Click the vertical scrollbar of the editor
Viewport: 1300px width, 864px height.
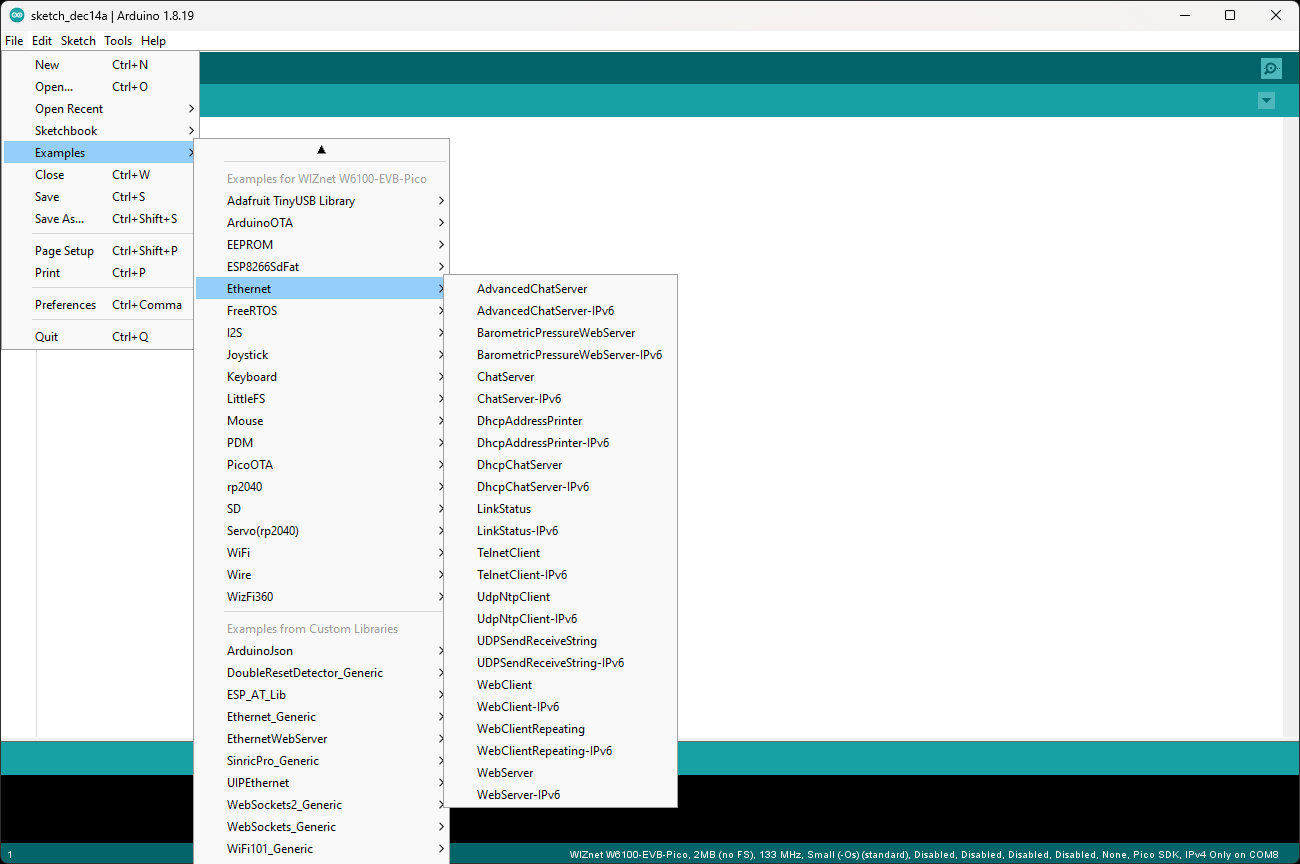(x=1290, y=427)
